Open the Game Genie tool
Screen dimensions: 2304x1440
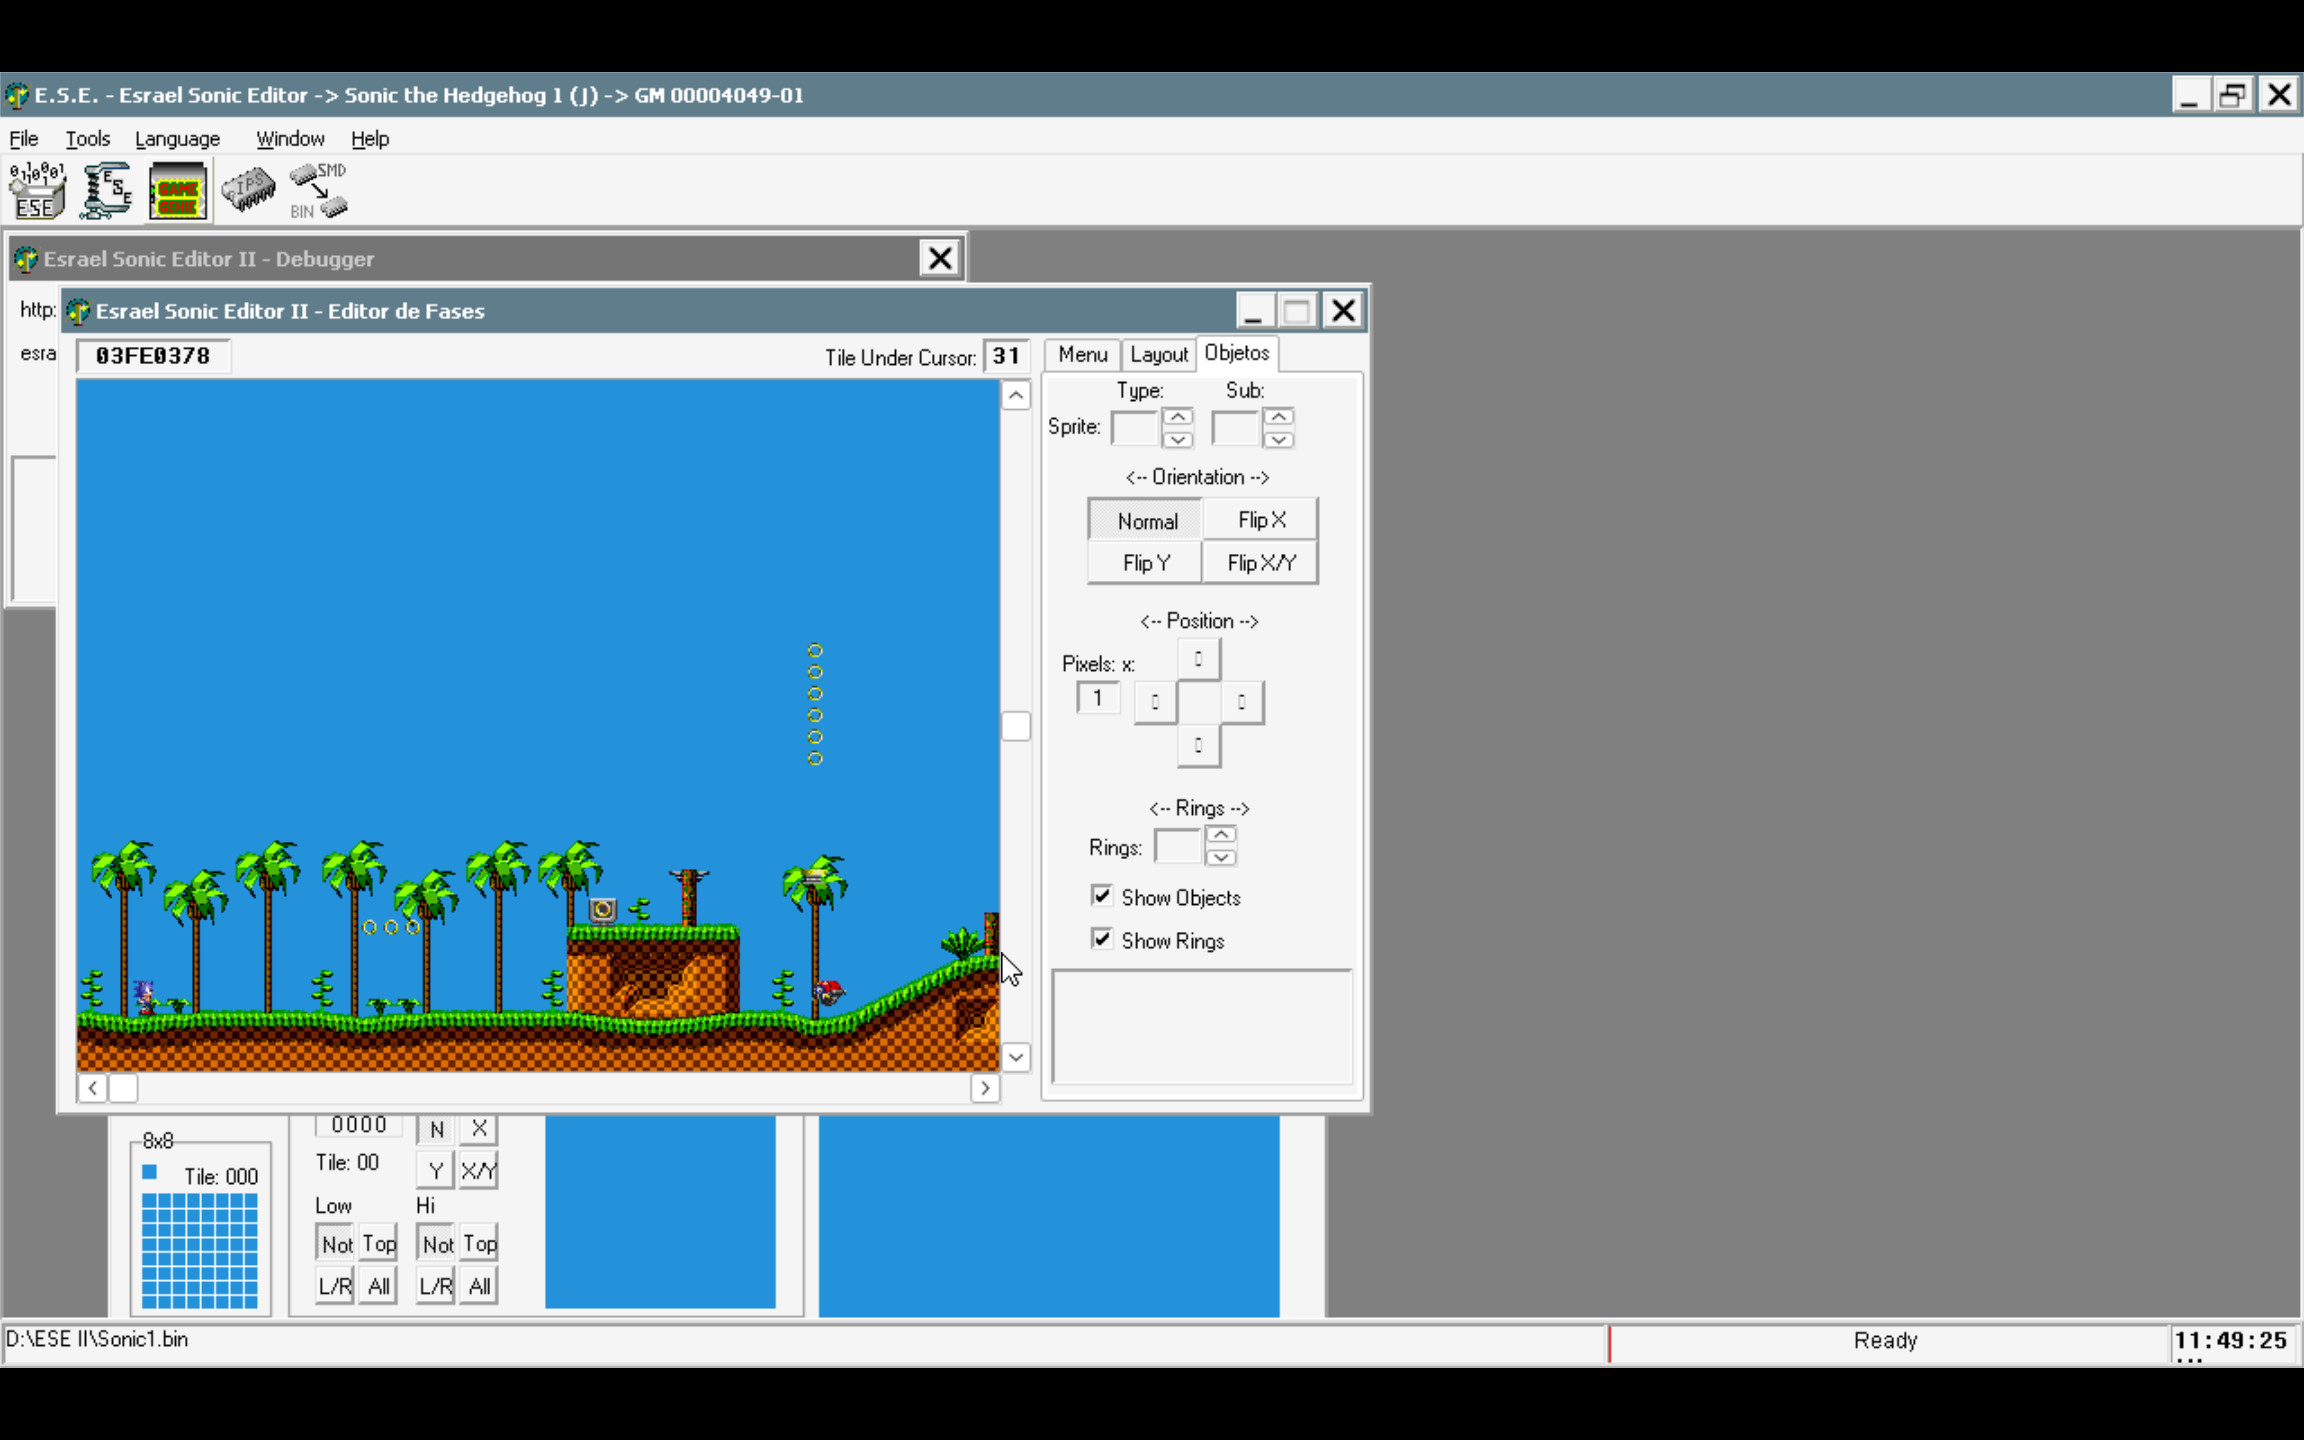(176, 190)
